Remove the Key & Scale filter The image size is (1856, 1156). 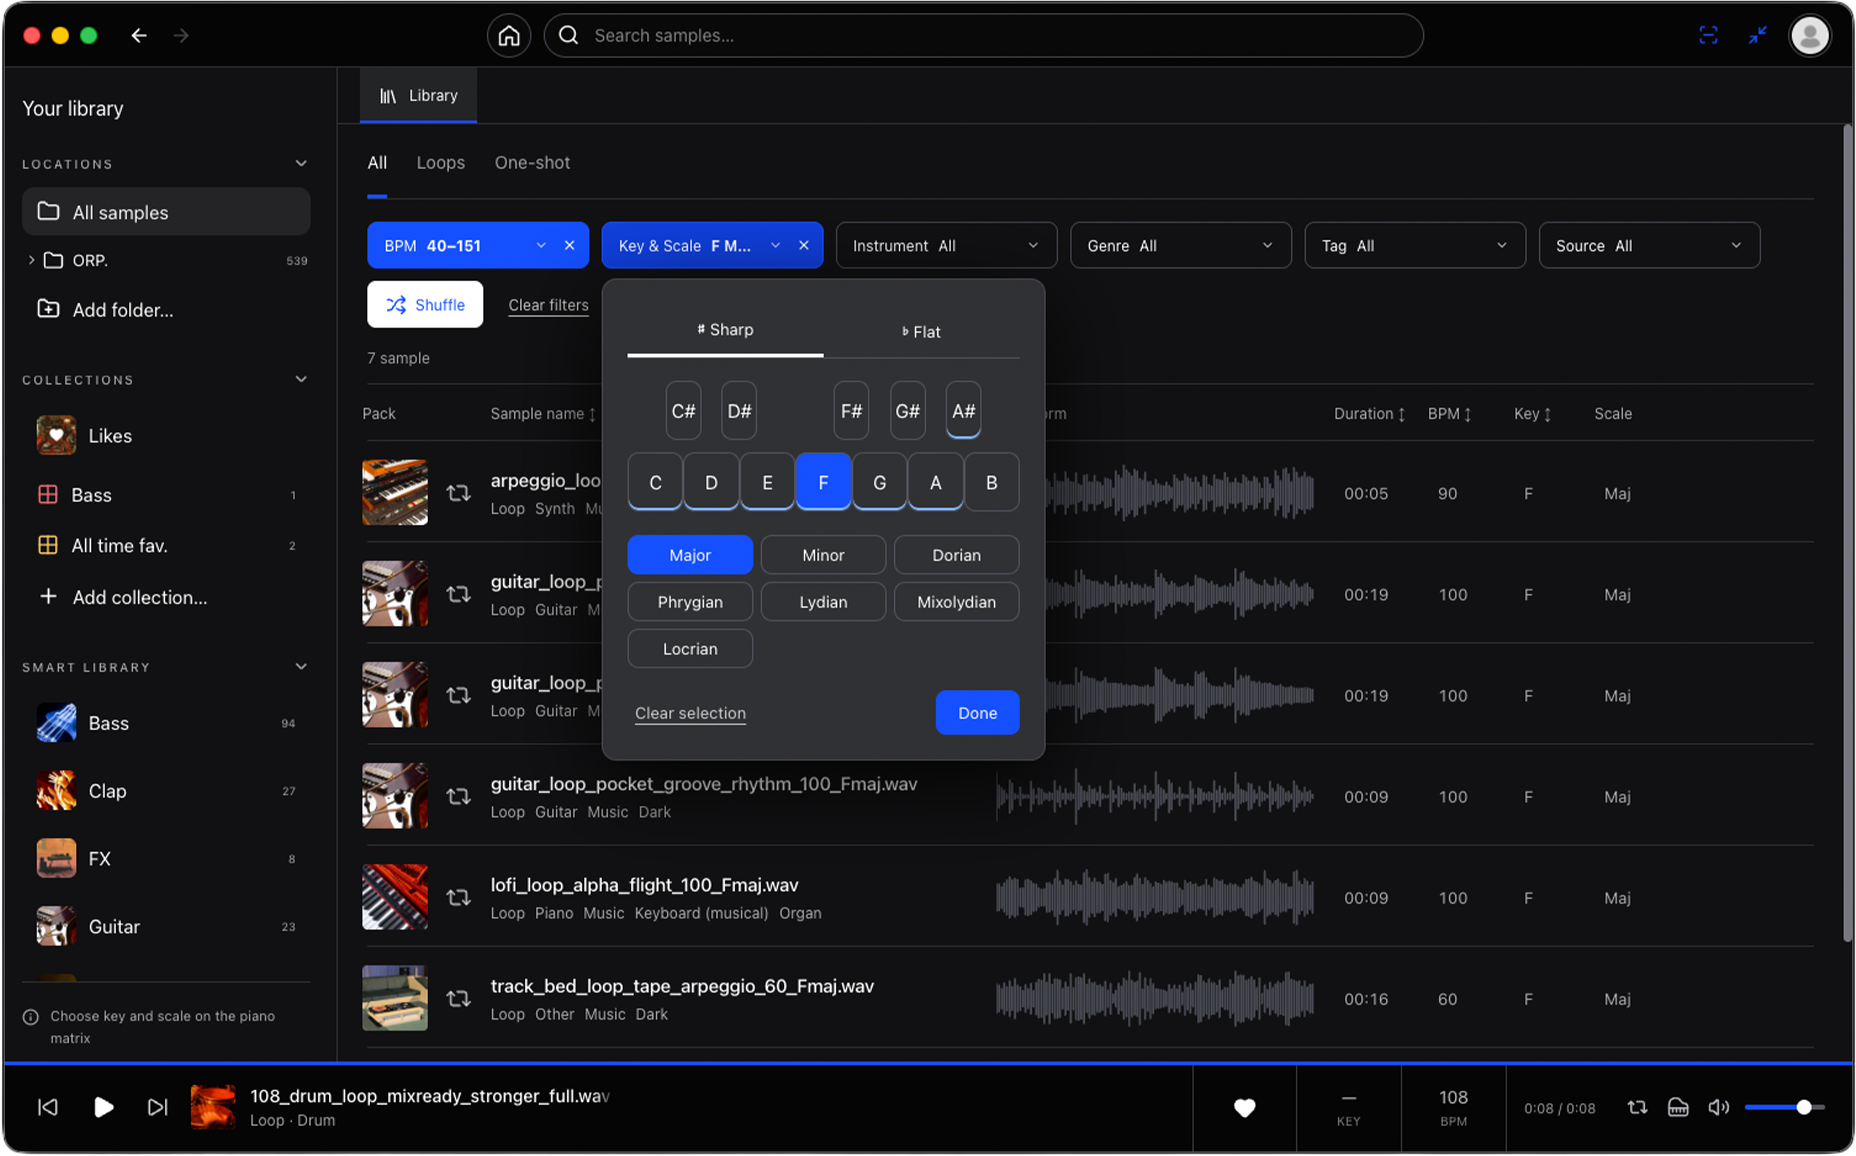point(803,246)
